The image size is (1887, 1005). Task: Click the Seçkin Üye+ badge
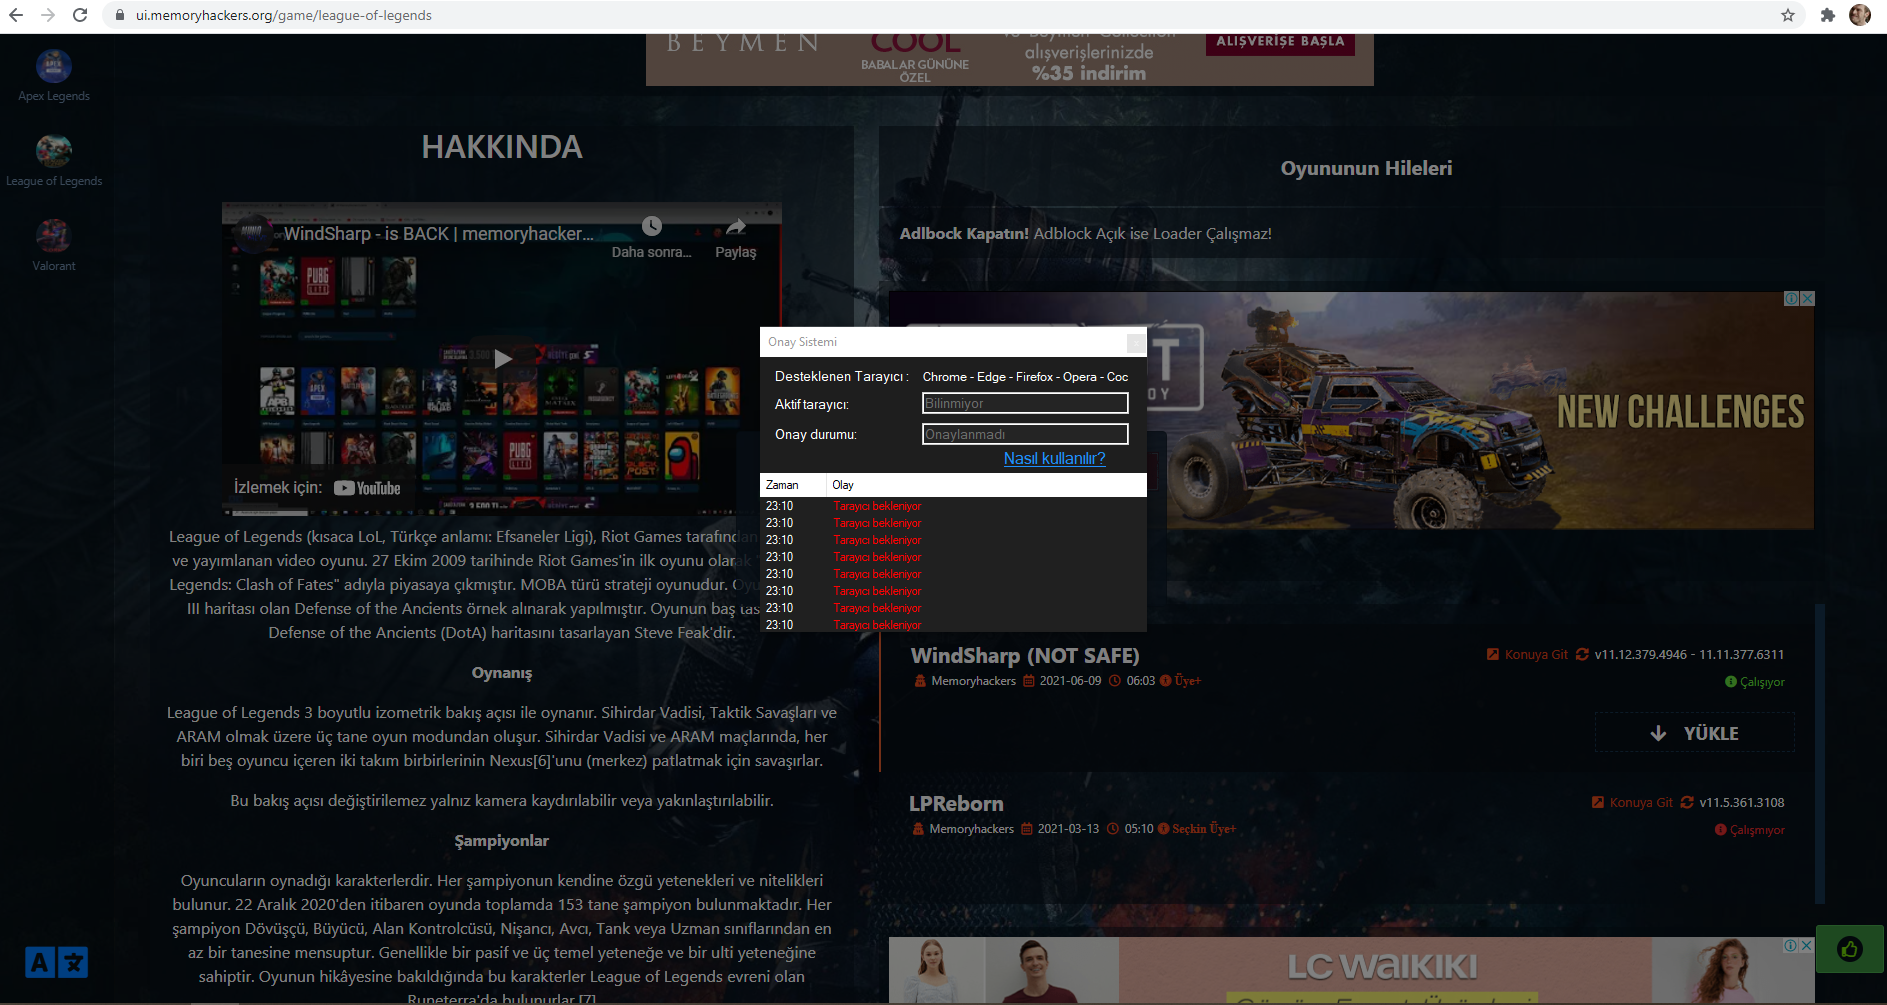click(1197, 829)
